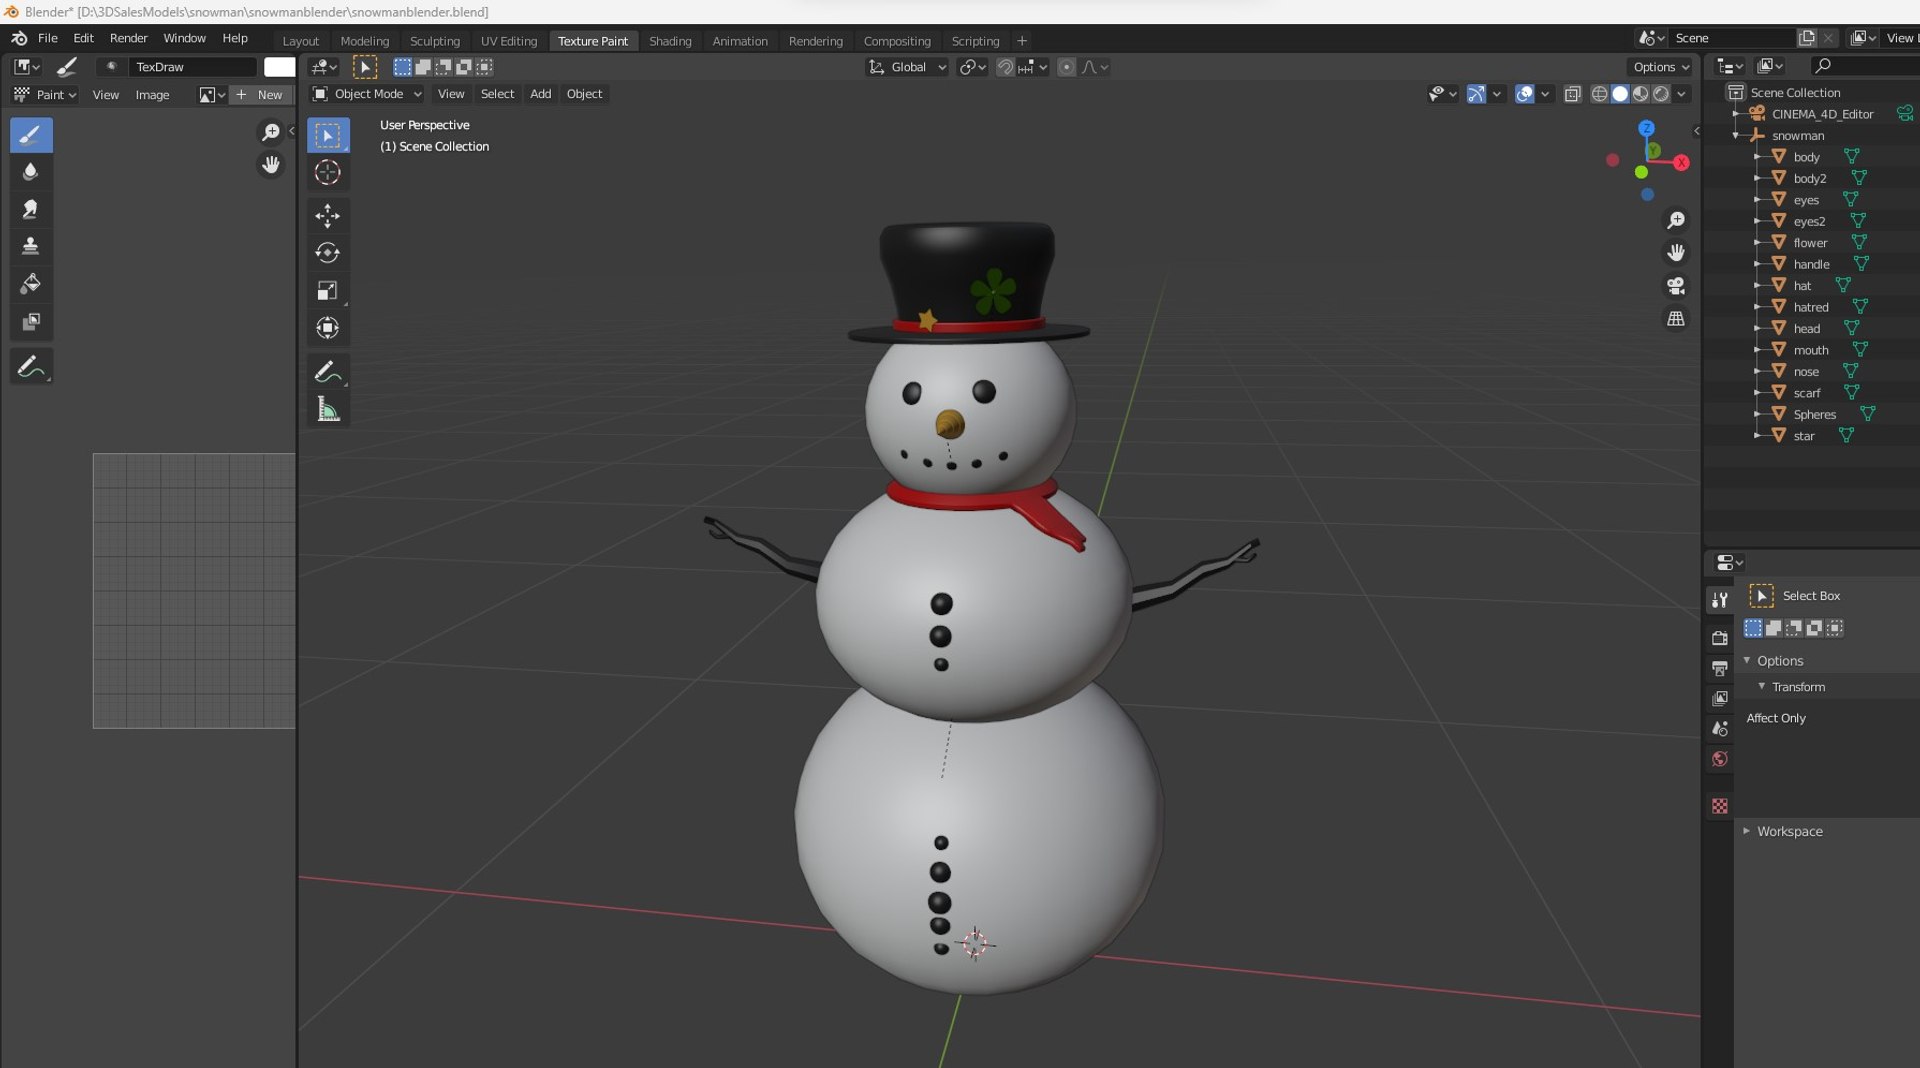This screenshot has height=1068, width=1920.
Task: Toggle X-Ray display mode
Action: click(x=1572, y=94)
